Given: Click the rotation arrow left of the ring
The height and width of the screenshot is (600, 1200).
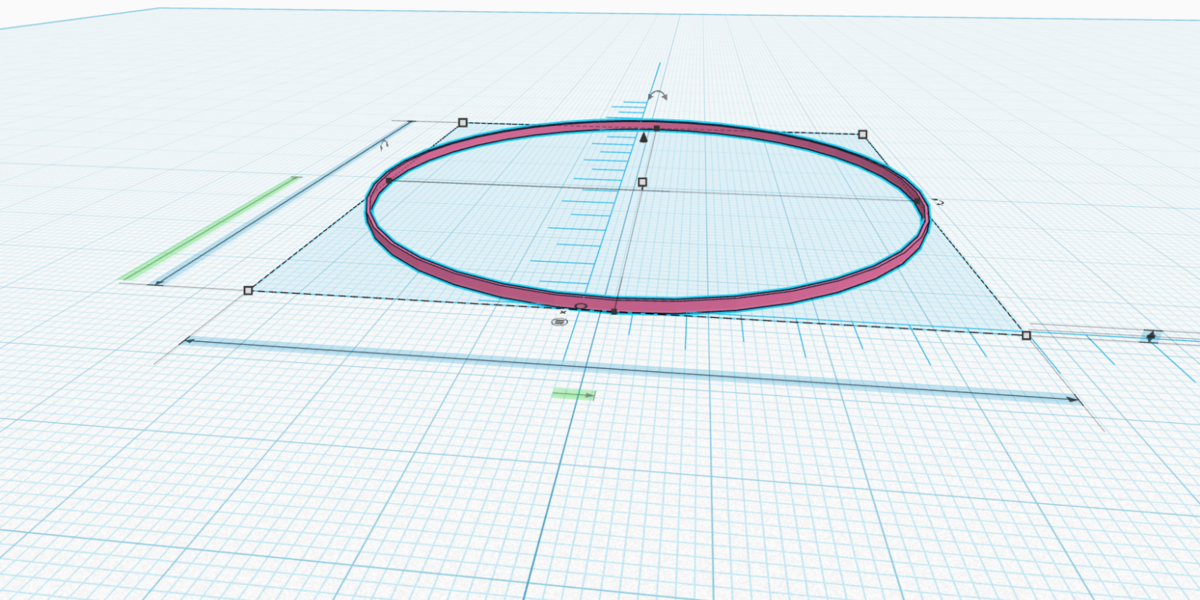Looking at the screenshot, I should click(x=384, y=145).
